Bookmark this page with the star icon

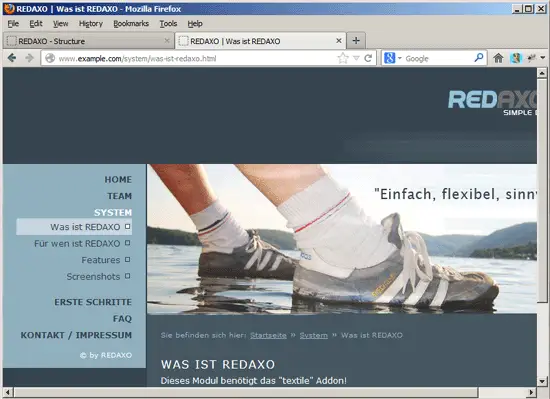[343, 58]
